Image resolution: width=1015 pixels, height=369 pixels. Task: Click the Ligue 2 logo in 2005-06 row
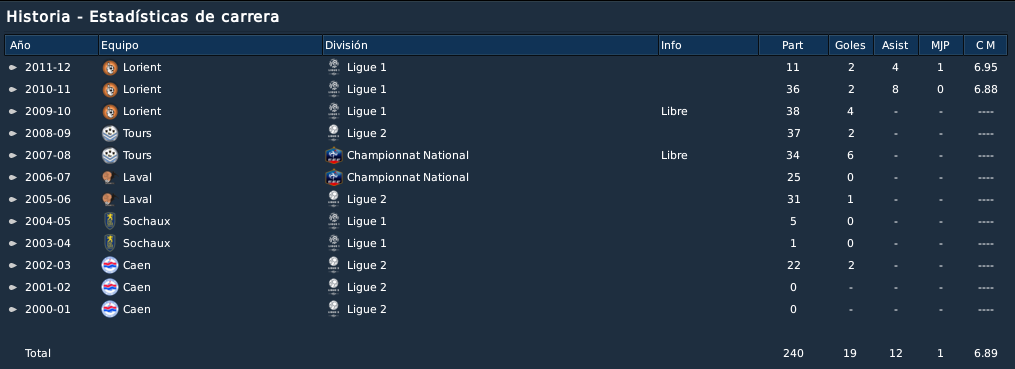pos(333,199)
